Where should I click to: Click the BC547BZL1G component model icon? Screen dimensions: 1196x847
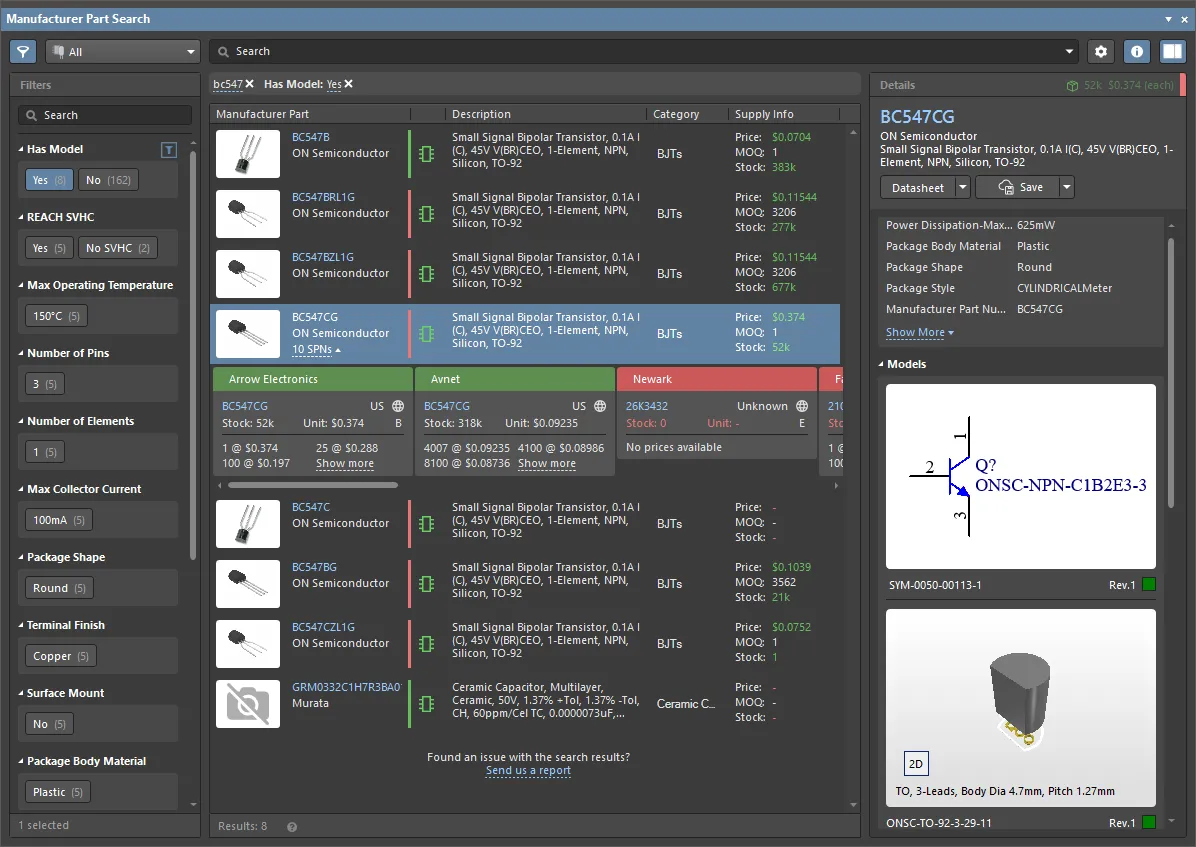click(426, 273)
